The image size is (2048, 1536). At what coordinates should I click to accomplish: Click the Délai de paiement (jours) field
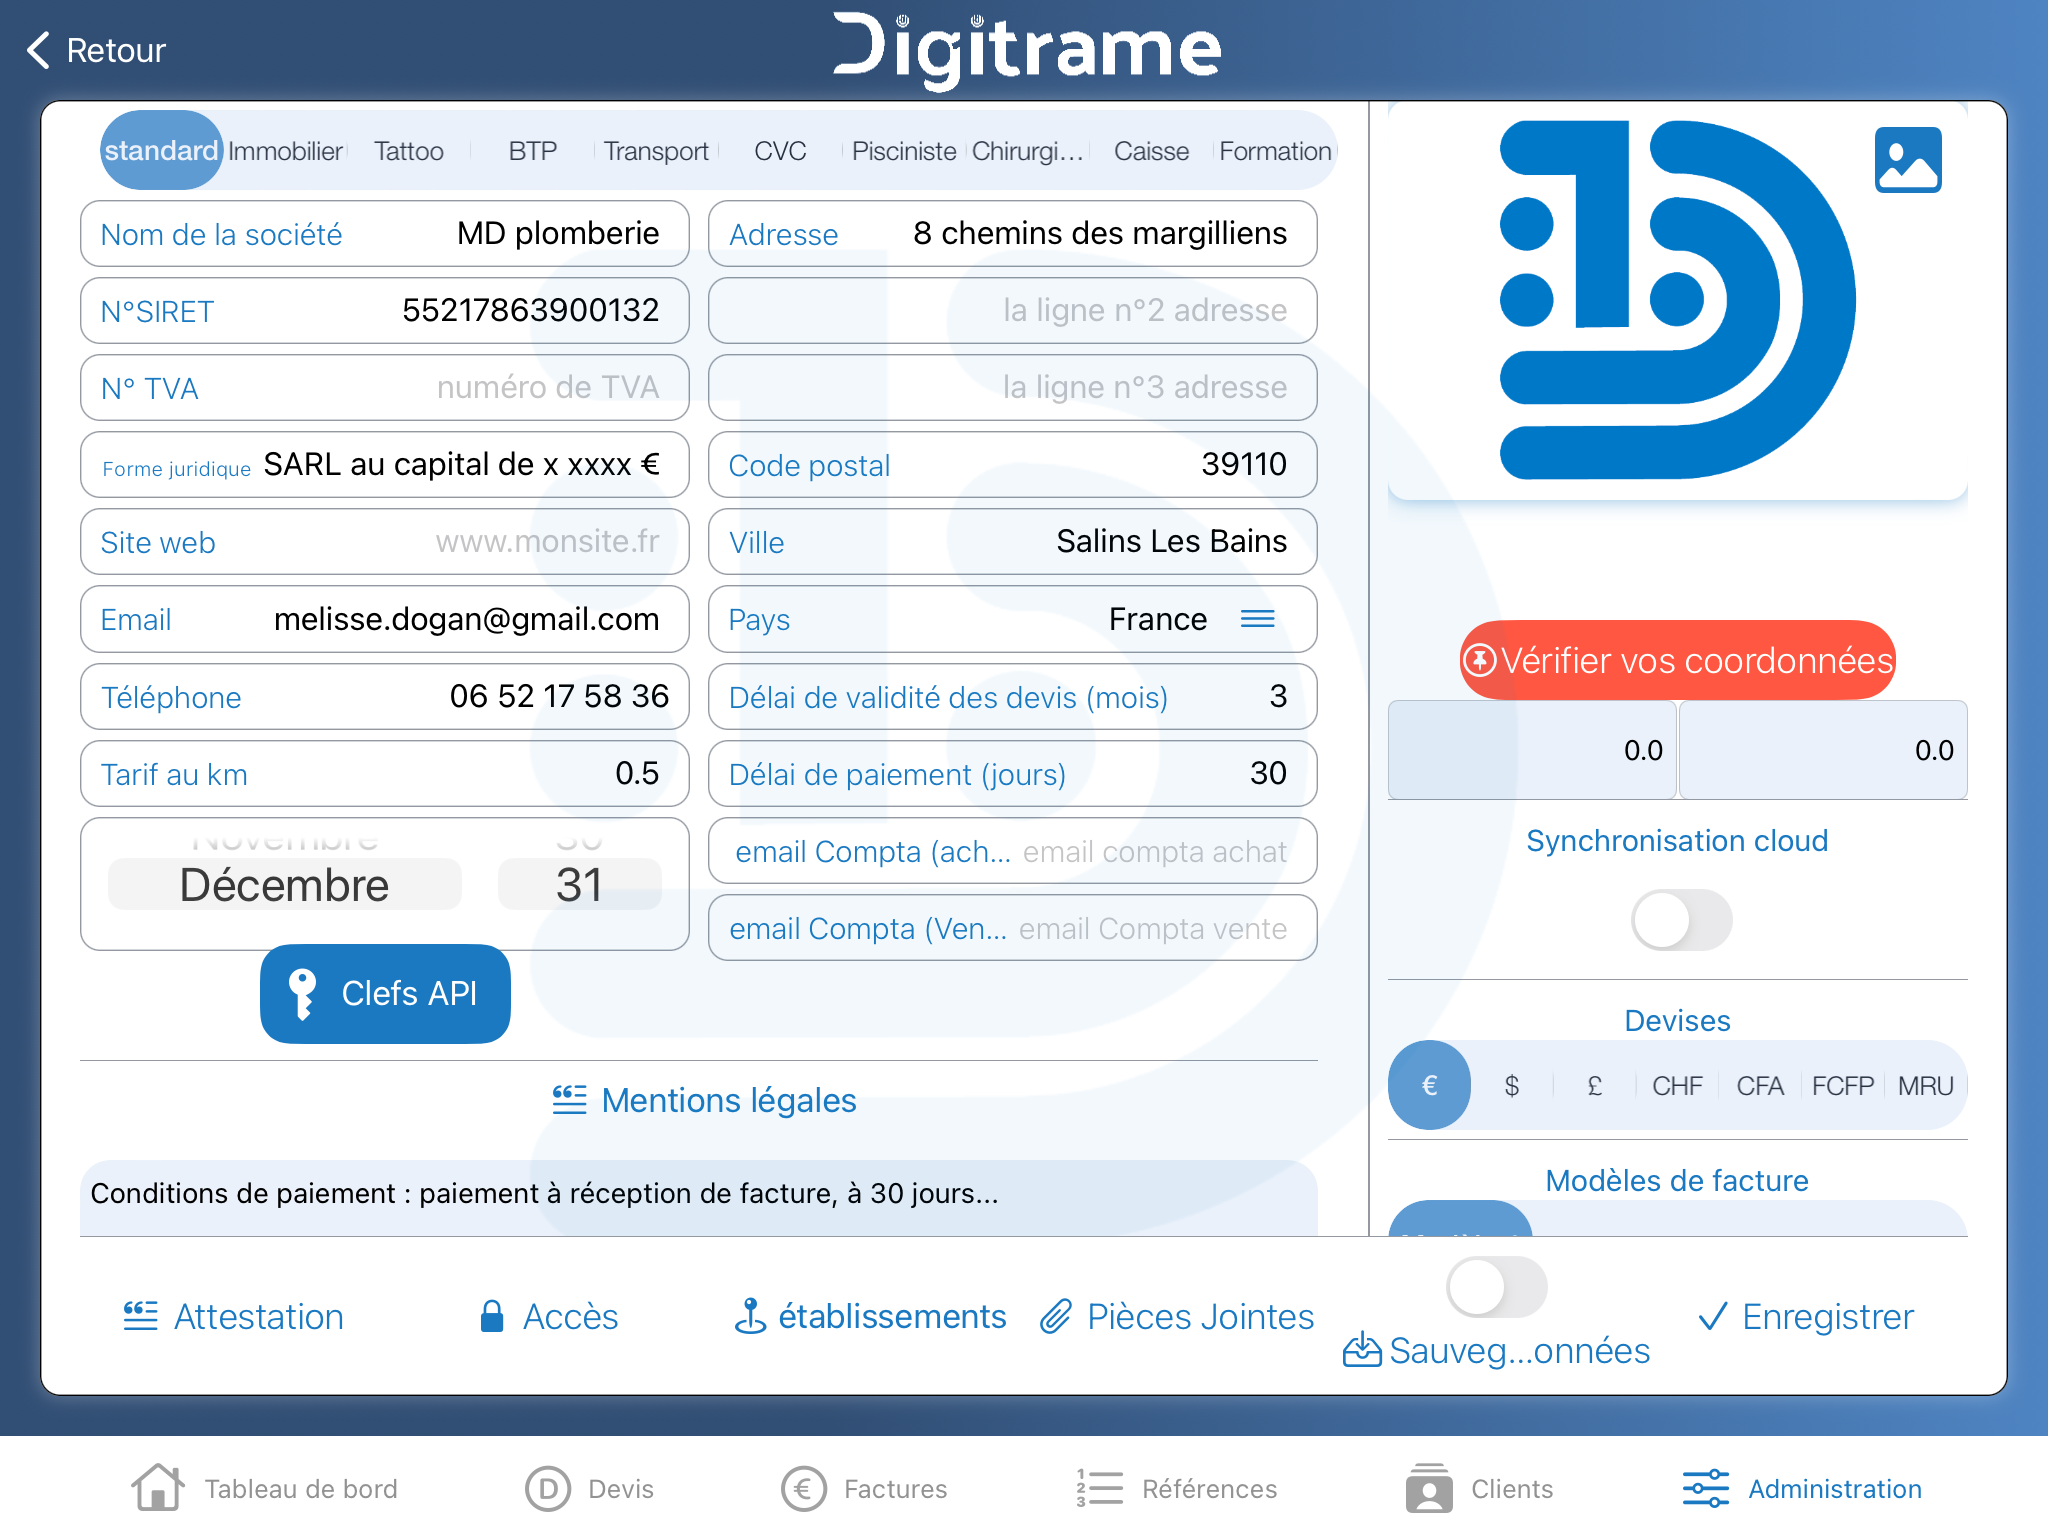1012,774
